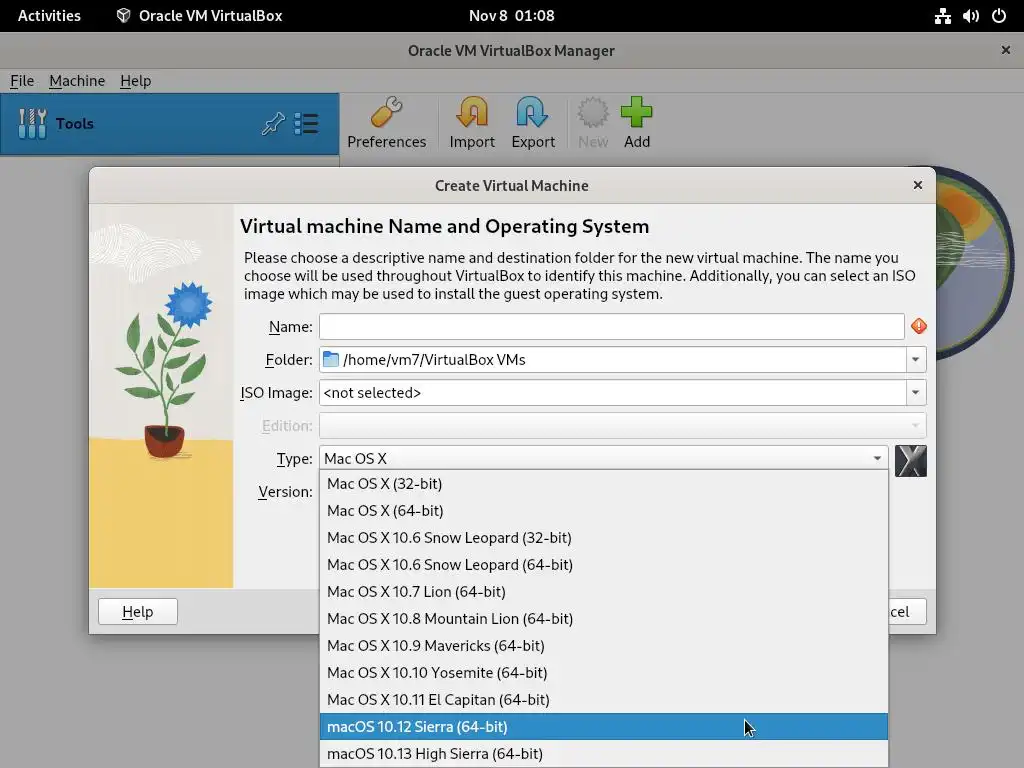Click the VirtualBox cube icon in top bar
The height and width of the screenshot is (768, 1024).
pos(123,16)
